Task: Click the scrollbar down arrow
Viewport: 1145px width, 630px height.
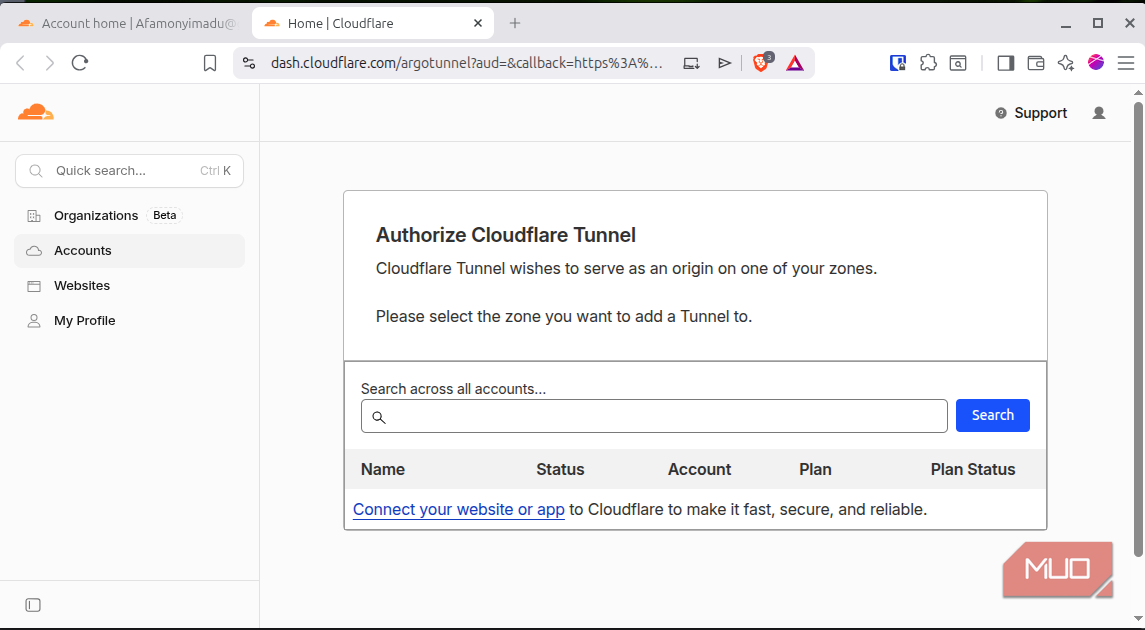Action: pos(1138,620)
